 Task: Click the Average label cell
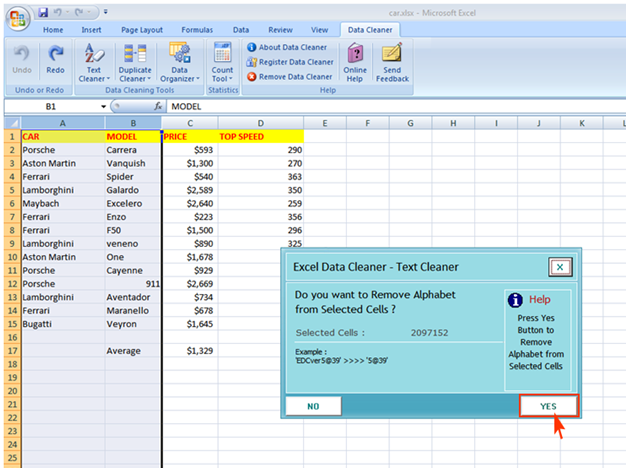tap(133, 351)
